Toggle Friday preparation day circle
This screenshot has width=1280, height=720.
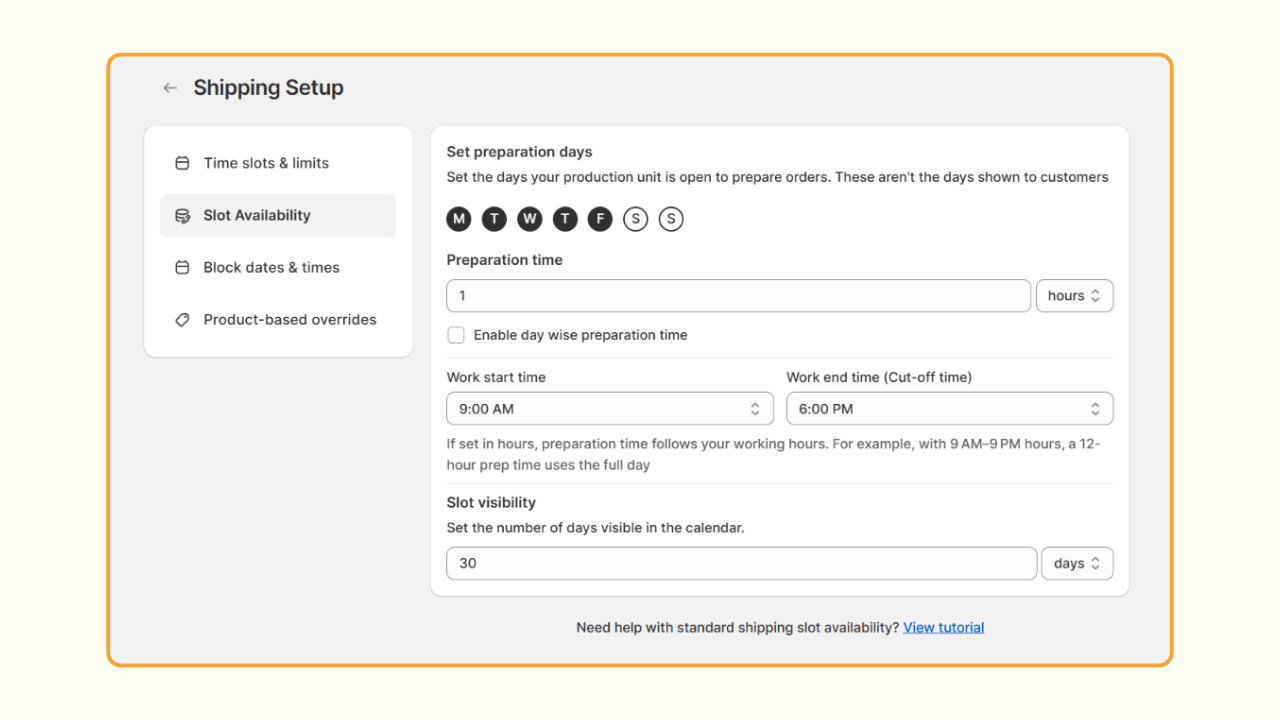[600, 219]
